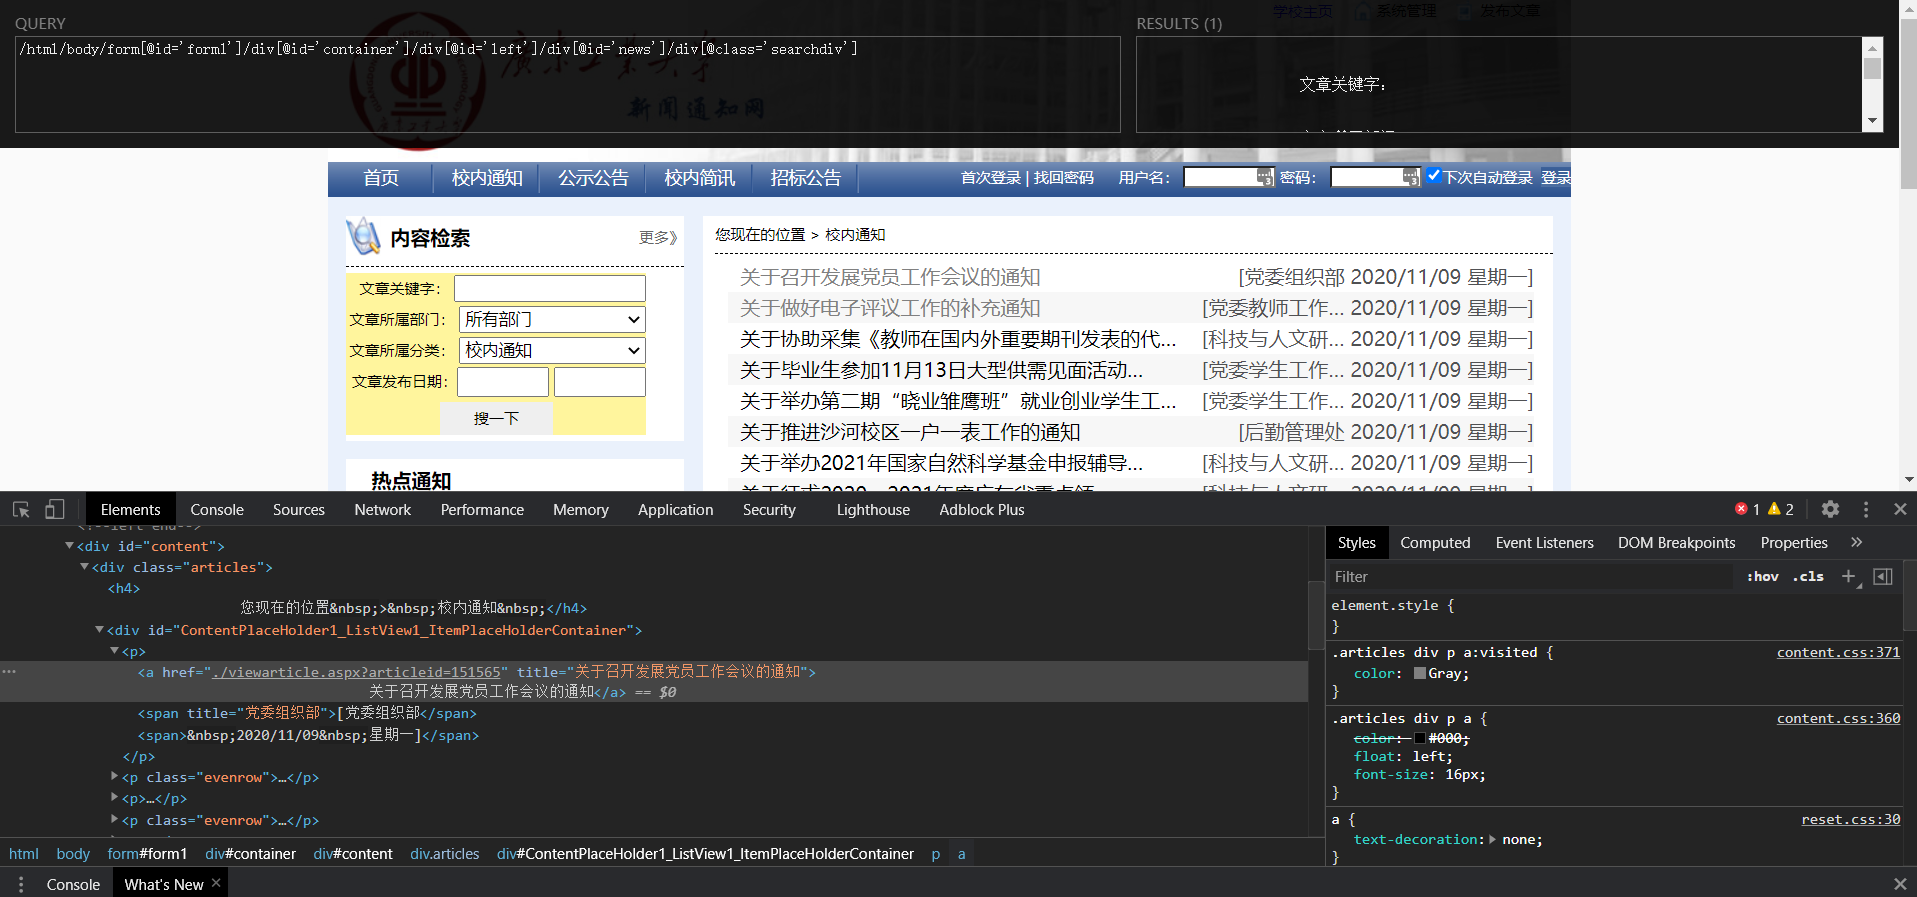Viewport: 1917px width, 897px height.
Task: Expand the first p class evenrow node
Action: point(115,777)
